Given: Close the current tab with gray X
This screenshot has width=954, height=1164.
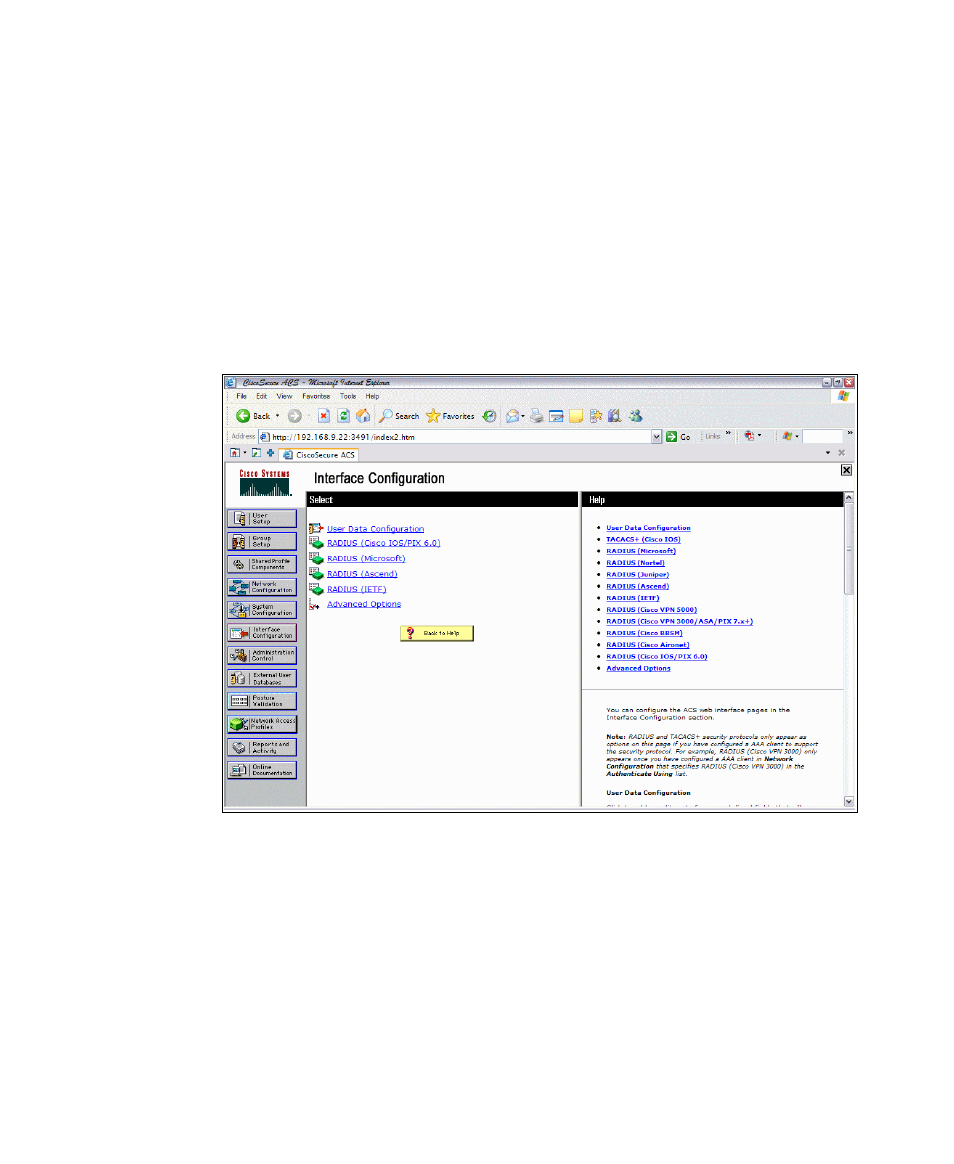Looking at the screenshot, I should click(x=842, y=453).
